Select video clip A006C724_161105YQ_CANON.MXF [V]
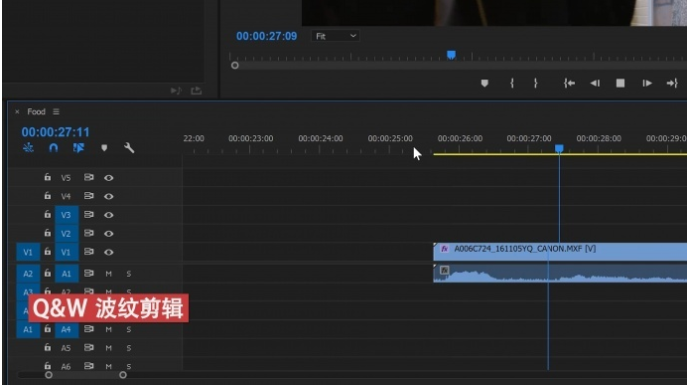This screenshot has width=690, height=386. coord(560,252)
